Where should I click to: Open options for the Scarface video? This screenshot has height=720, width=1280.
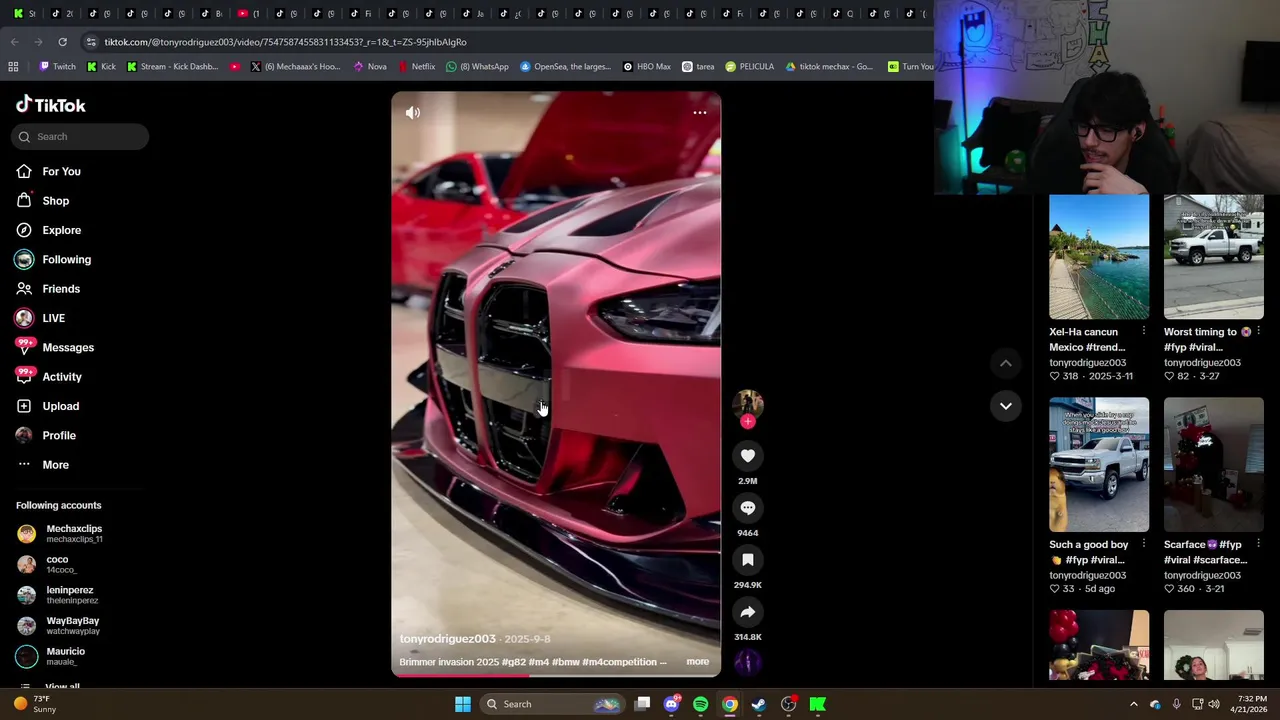(x=1258, y=544)
